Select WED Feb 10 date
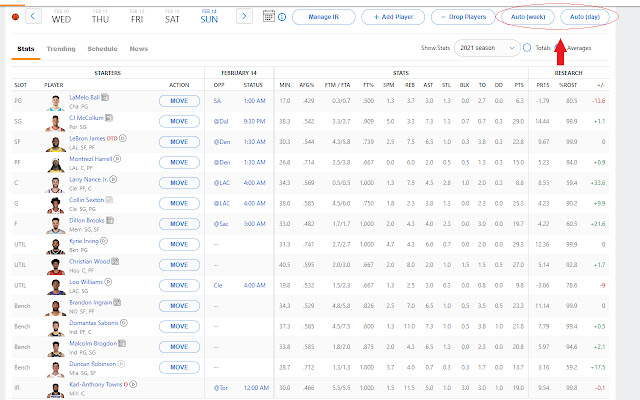Screen dimensions: 640x400 pyautogui.click(x=61, y=16)
